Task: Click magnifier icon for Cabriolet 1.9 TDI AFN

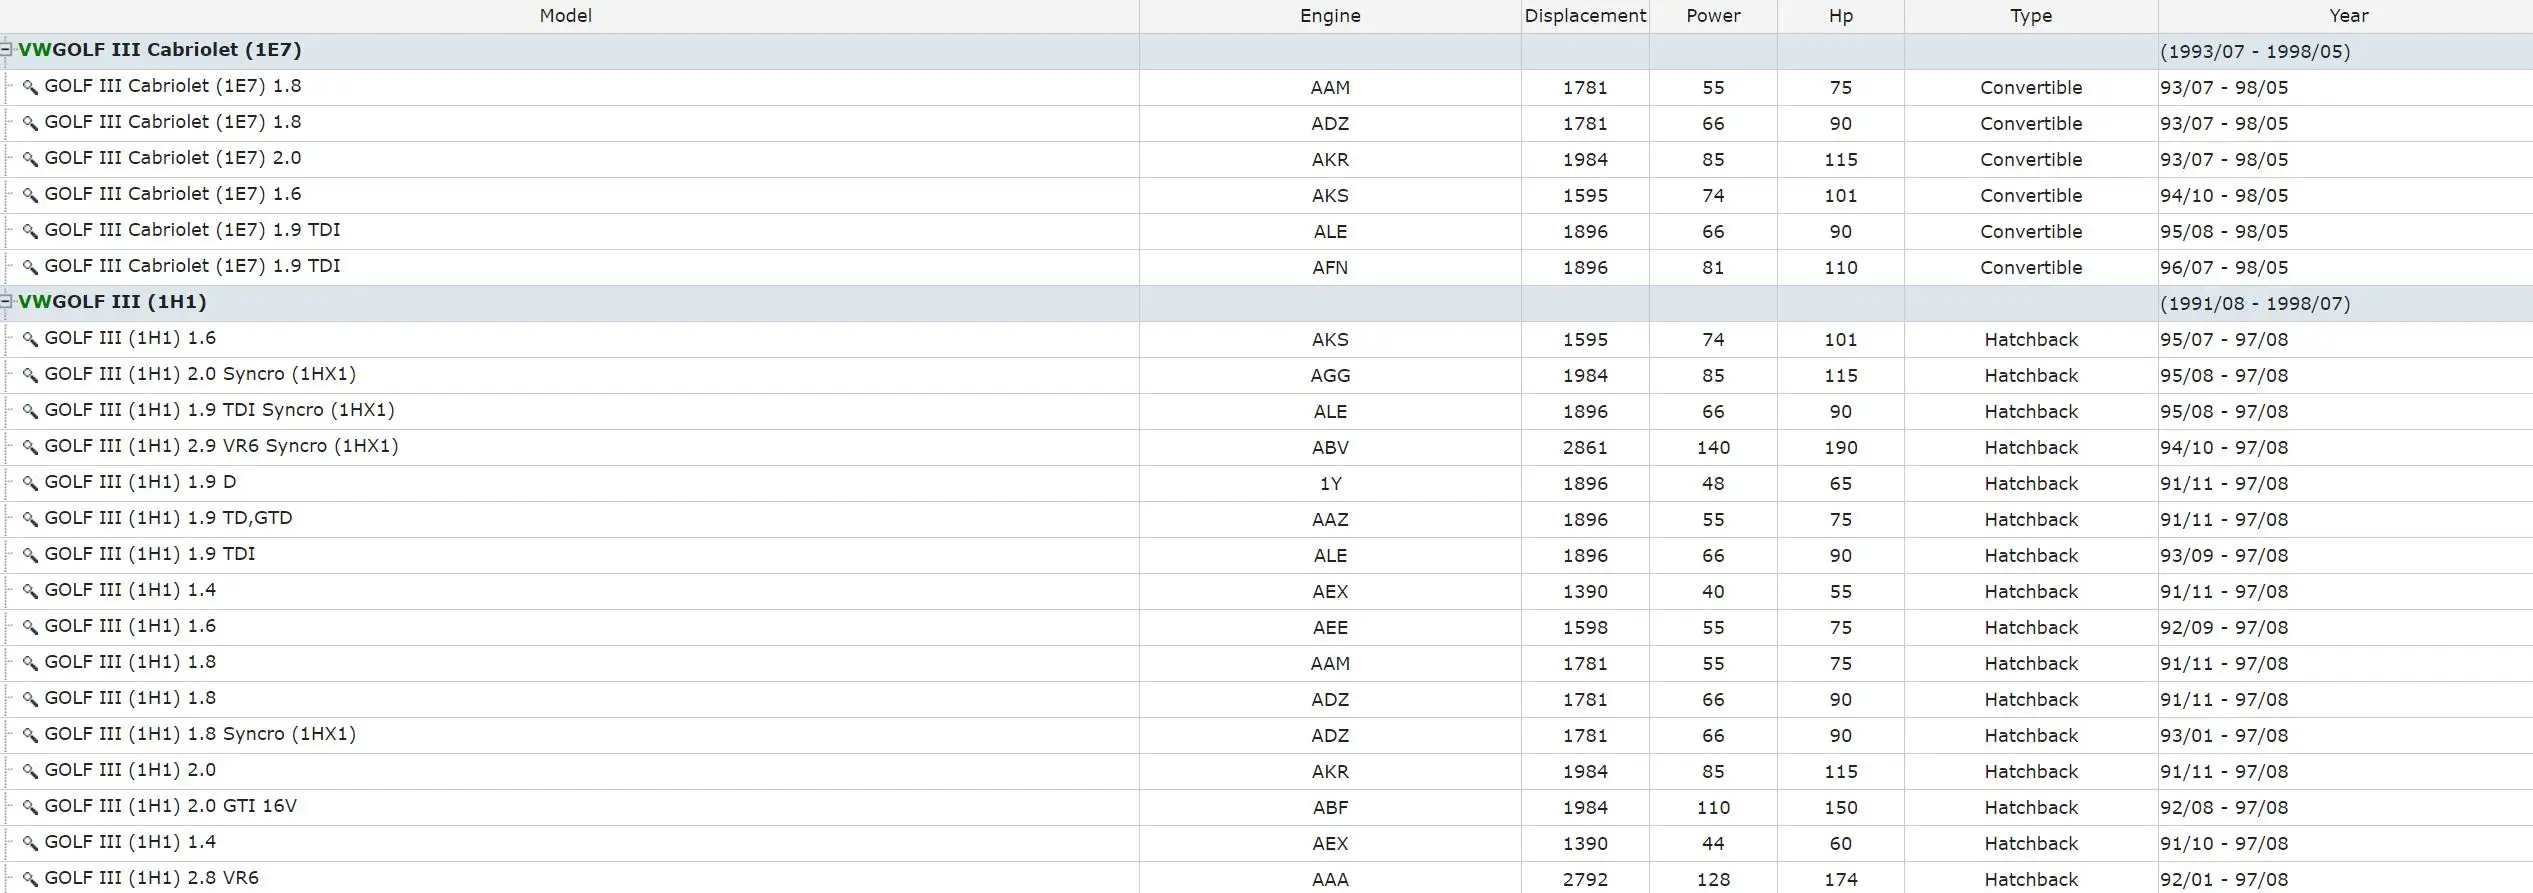Action: tap(30, 267)
